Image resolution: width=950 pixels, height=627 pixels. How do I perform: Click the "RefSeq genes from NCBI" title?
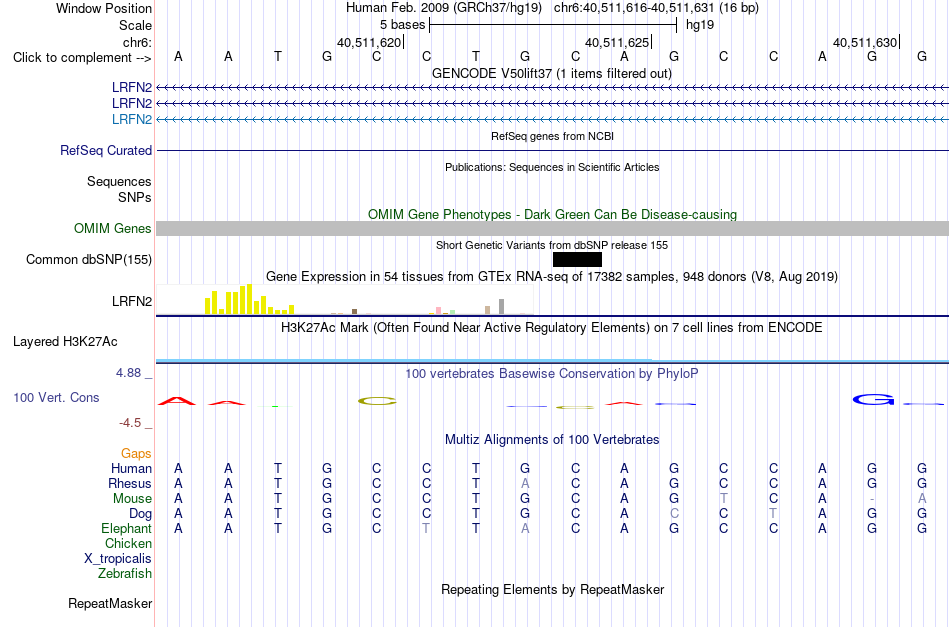[x=552, y=136]
